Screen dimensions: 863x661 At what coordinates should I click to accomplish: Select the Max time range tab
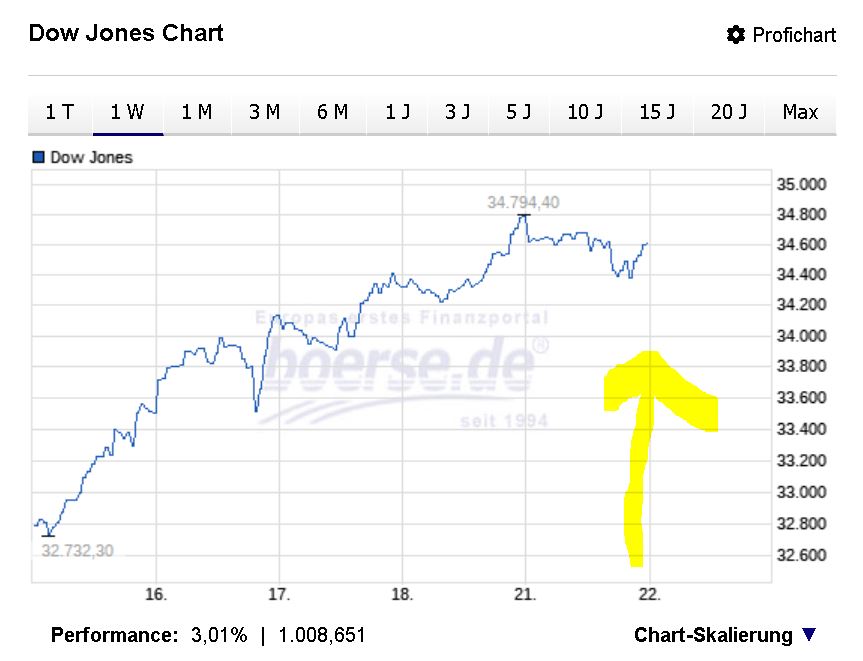point(800,112)
